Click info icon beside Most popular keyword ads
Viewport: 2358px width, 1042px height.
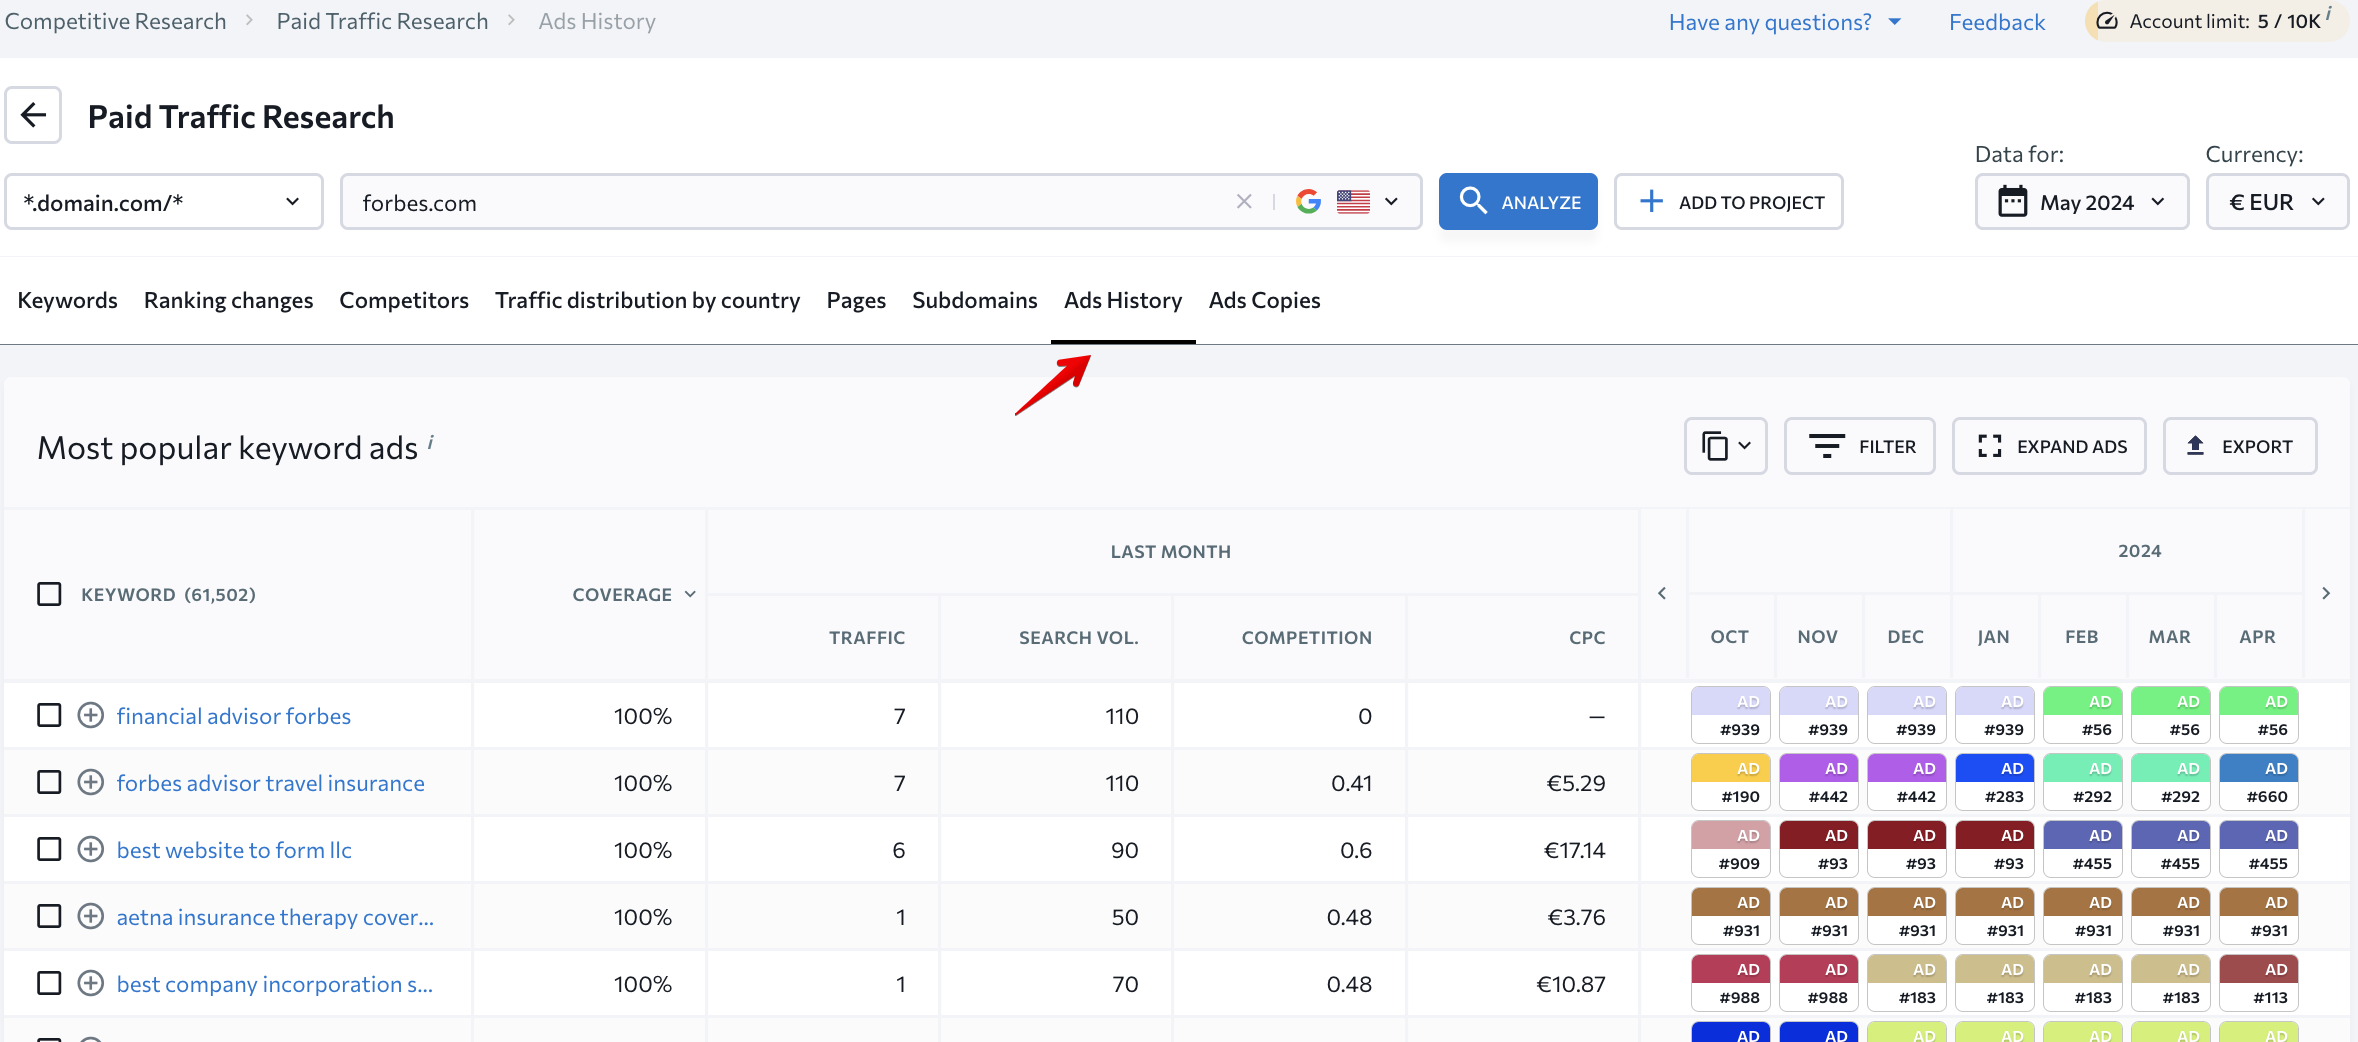[x=431, y=441]
